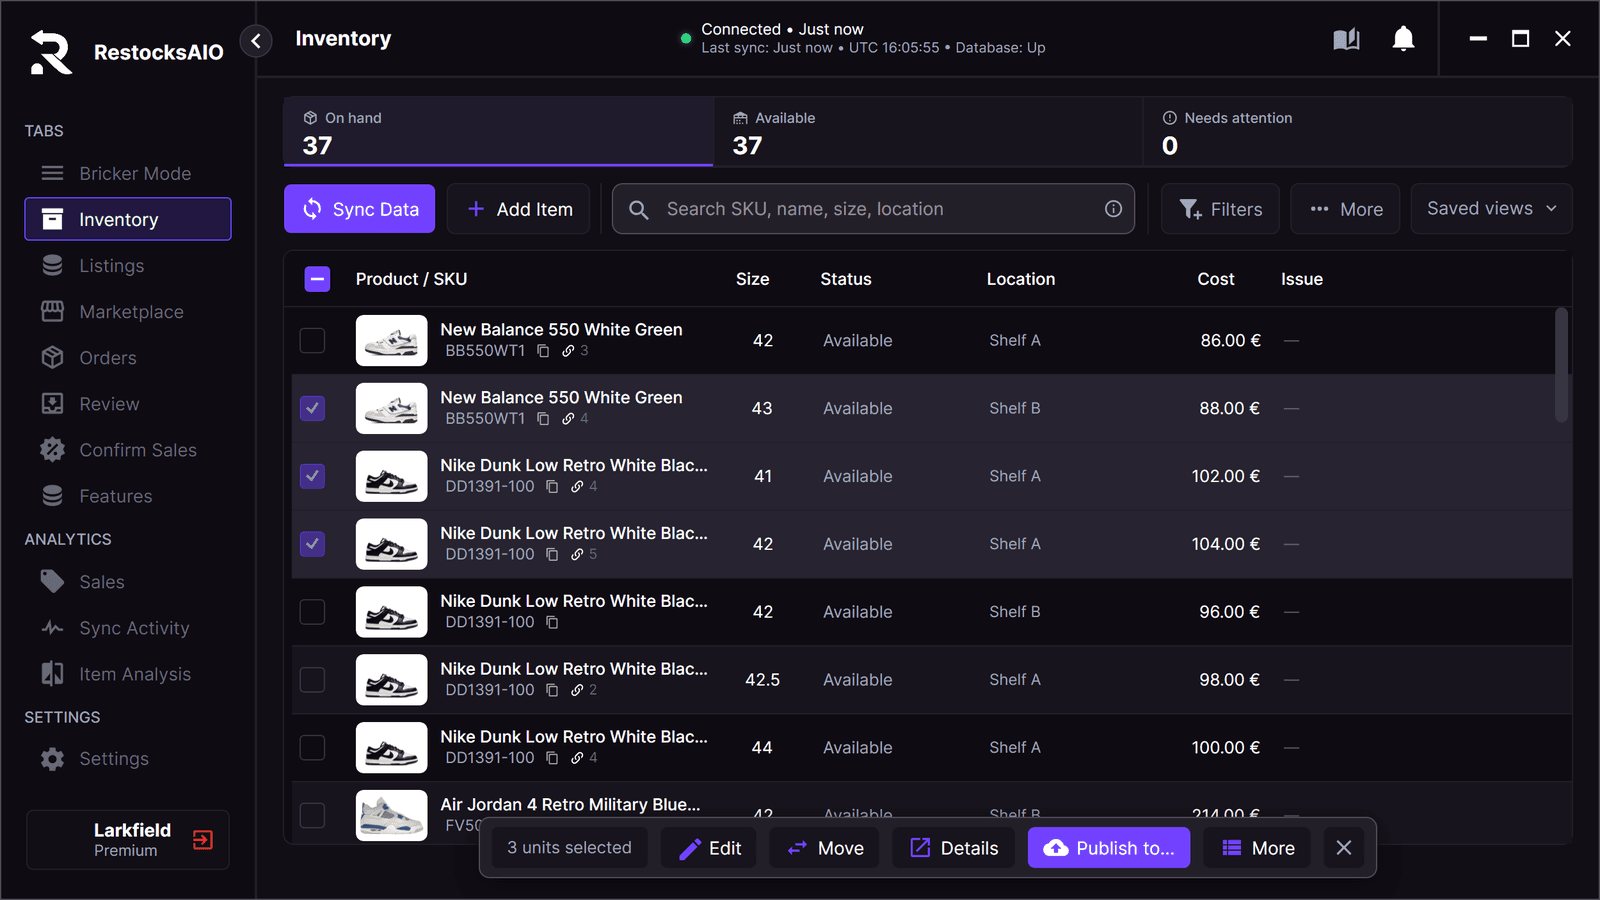Collapse the sidebar with the chevron button

[256, 40]
